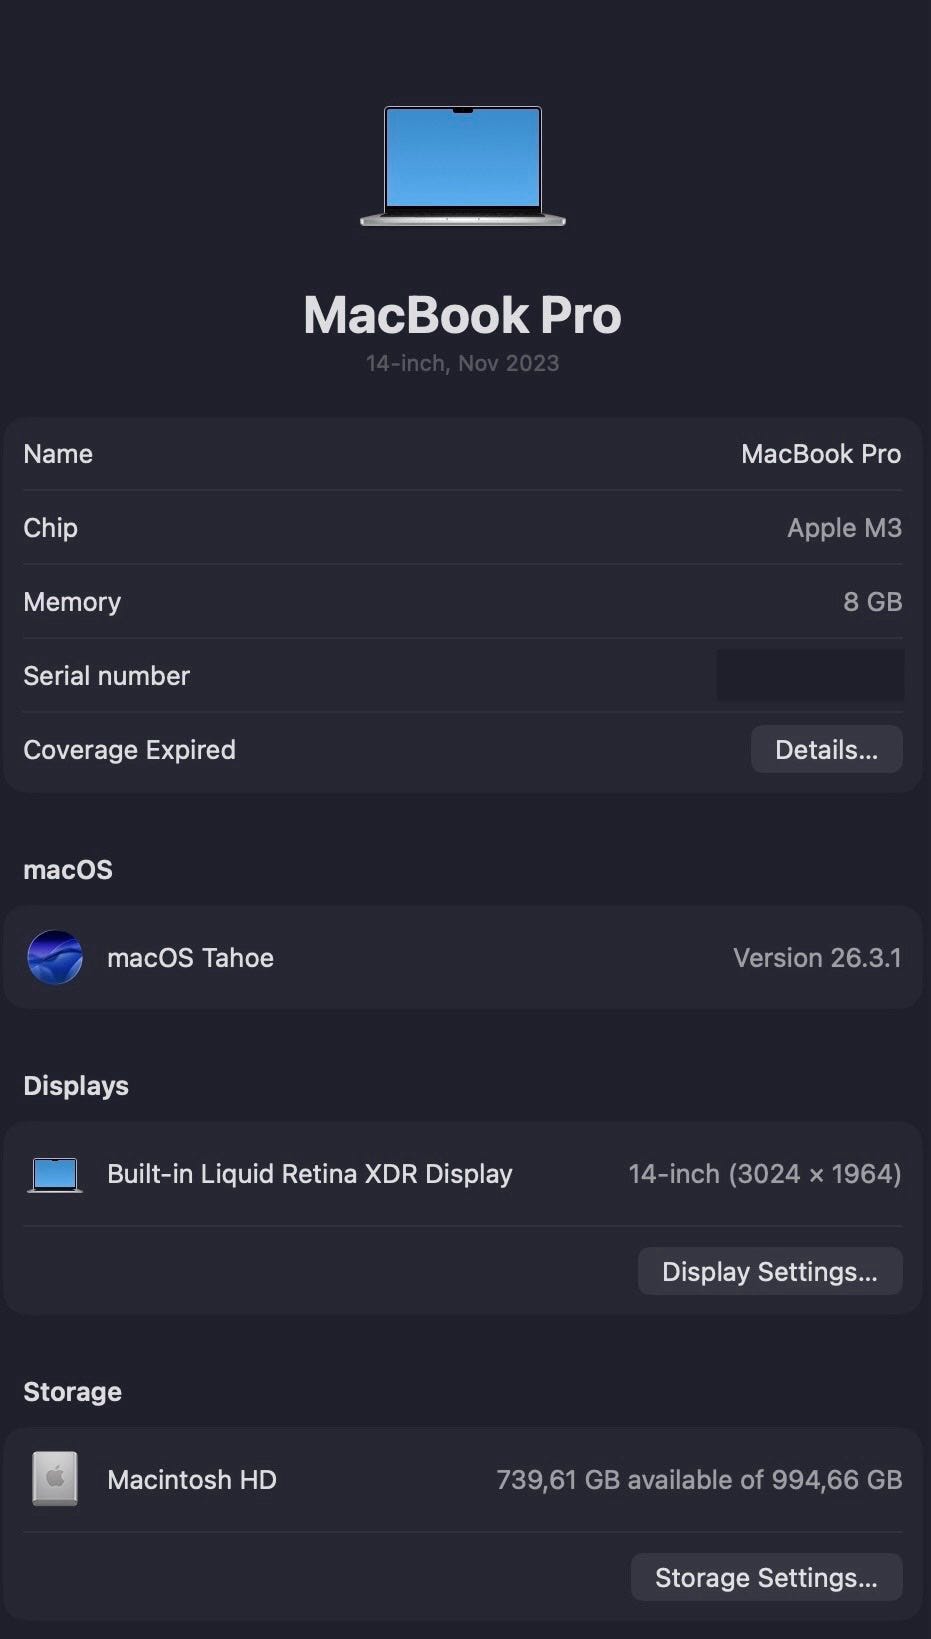Viewport: 931px width, 1639px height.
Task: Edit the computer name value field
Action: coord(820,454)
